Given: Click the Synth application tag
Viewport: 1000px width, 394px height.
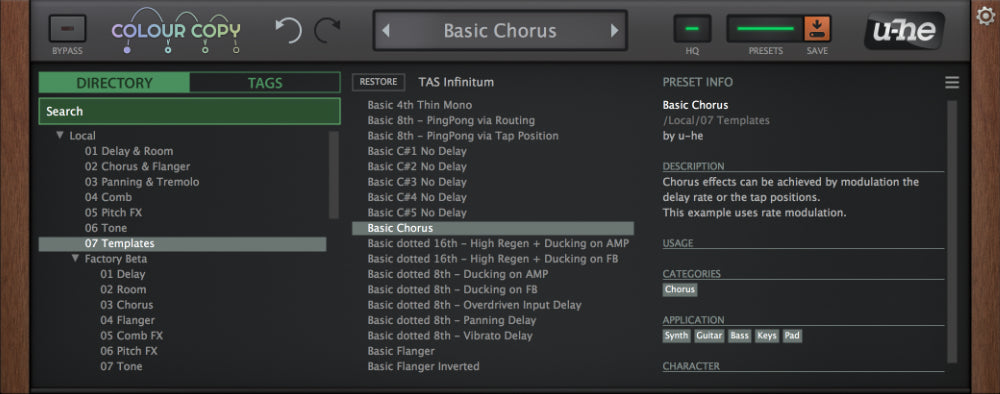Looking at the screenshot, I should [676, 335].
